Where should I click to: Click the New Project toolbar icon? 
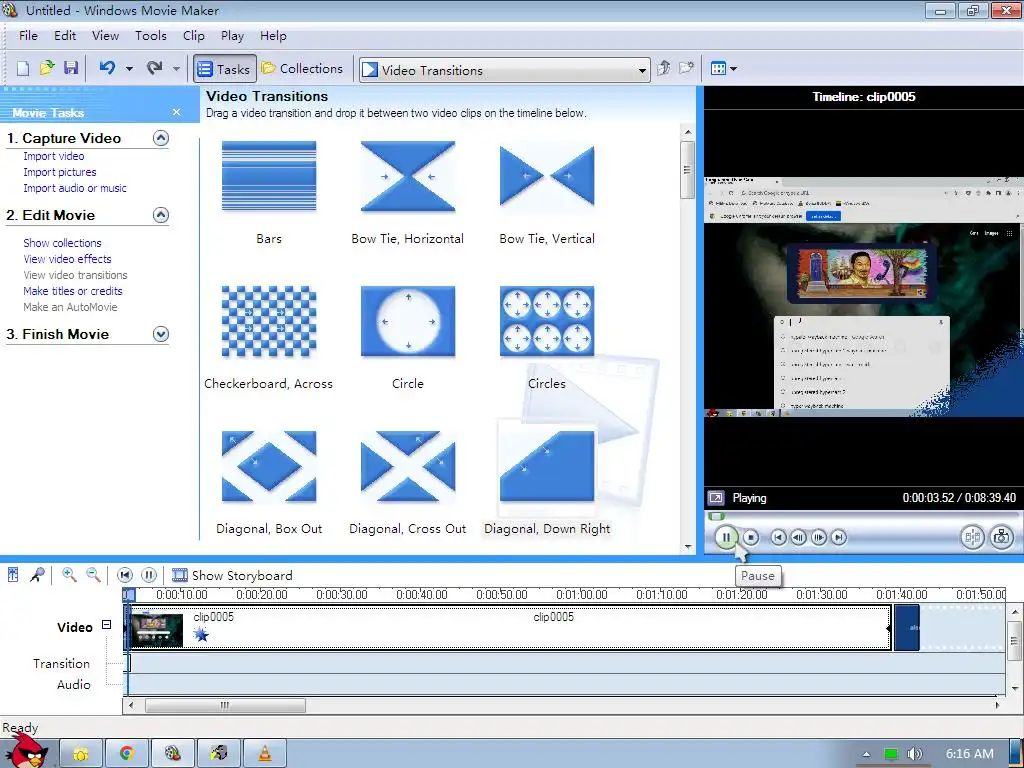point(23,69)
